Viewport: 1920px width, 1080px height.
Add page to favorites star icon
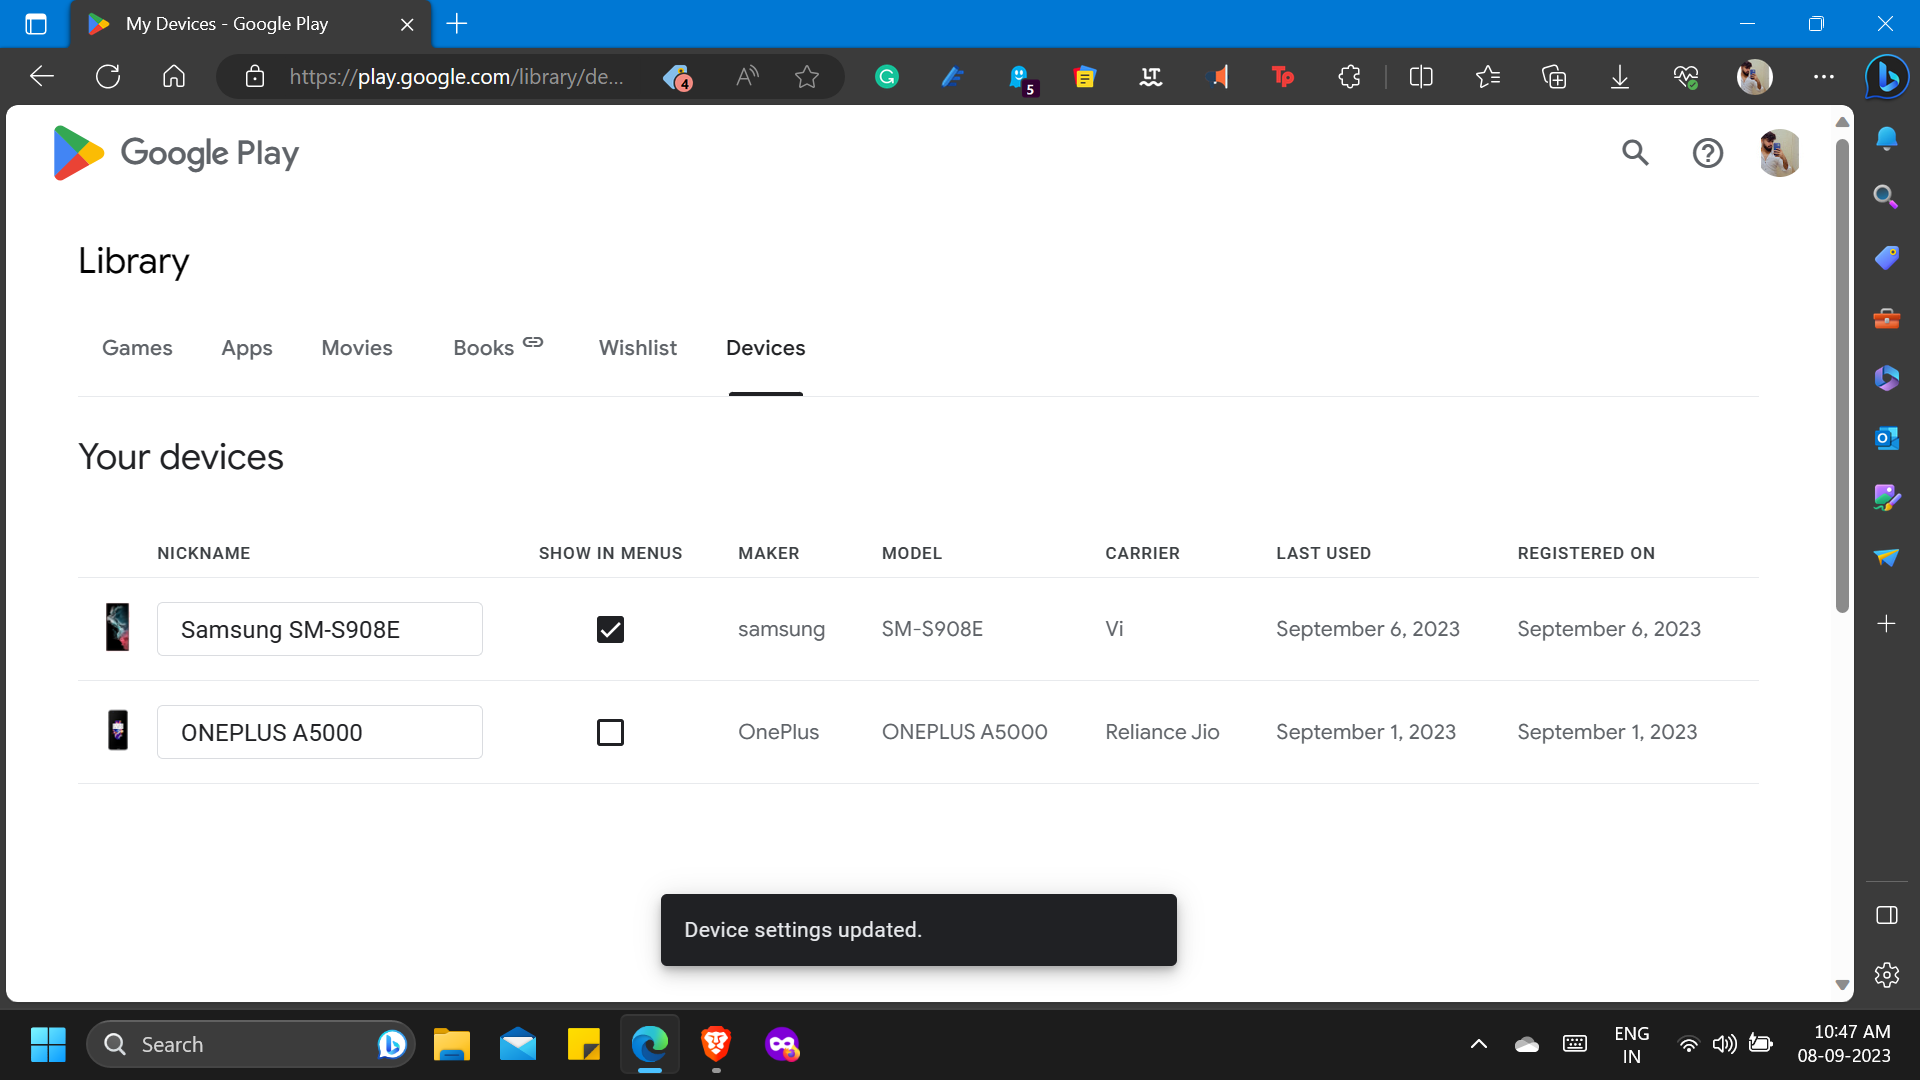click(x=807, y=77)
